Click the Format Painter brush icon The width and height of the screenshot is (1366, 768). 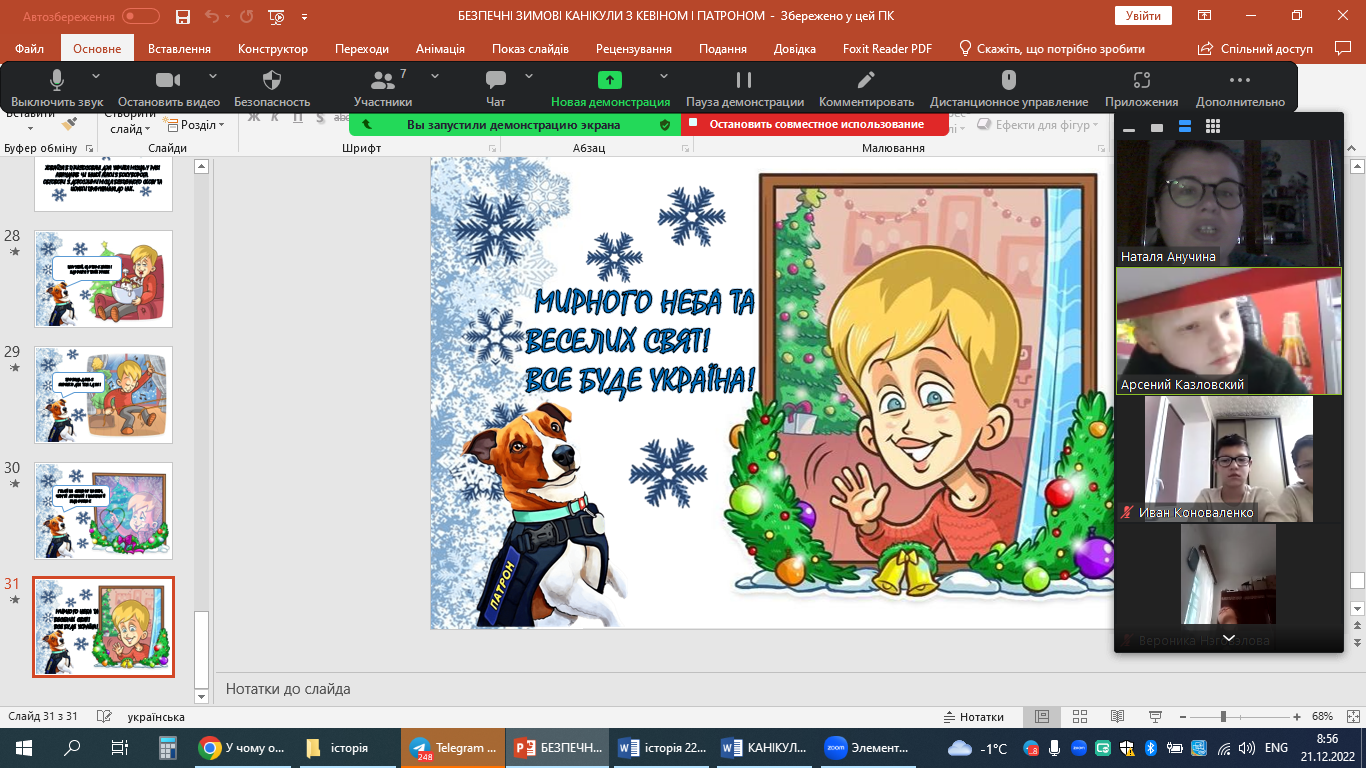click(69, 124)
